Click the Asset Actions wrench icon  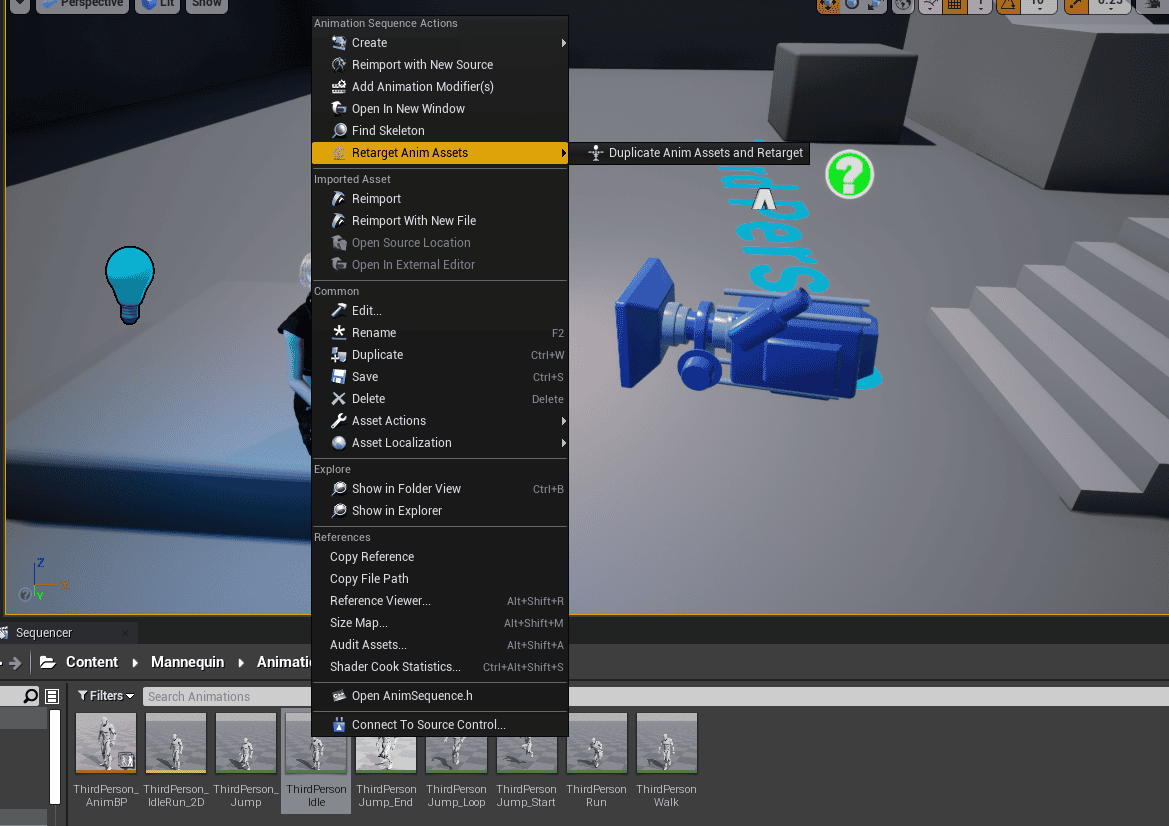[x=339, y=421]
